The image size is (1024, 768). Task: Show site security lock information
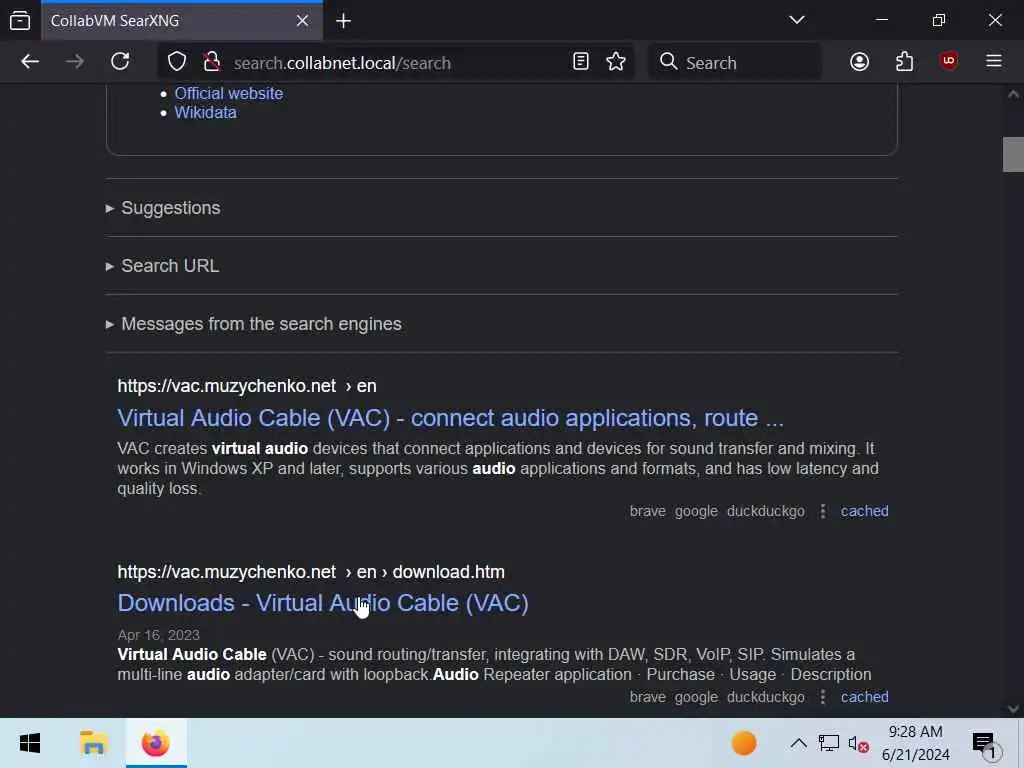pos(211,62)
